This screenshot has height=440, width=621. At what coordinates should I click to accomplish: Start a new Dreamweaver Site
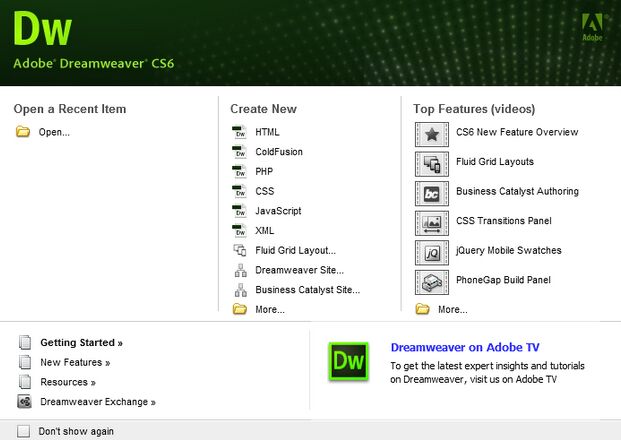click(x=299, y=270)
